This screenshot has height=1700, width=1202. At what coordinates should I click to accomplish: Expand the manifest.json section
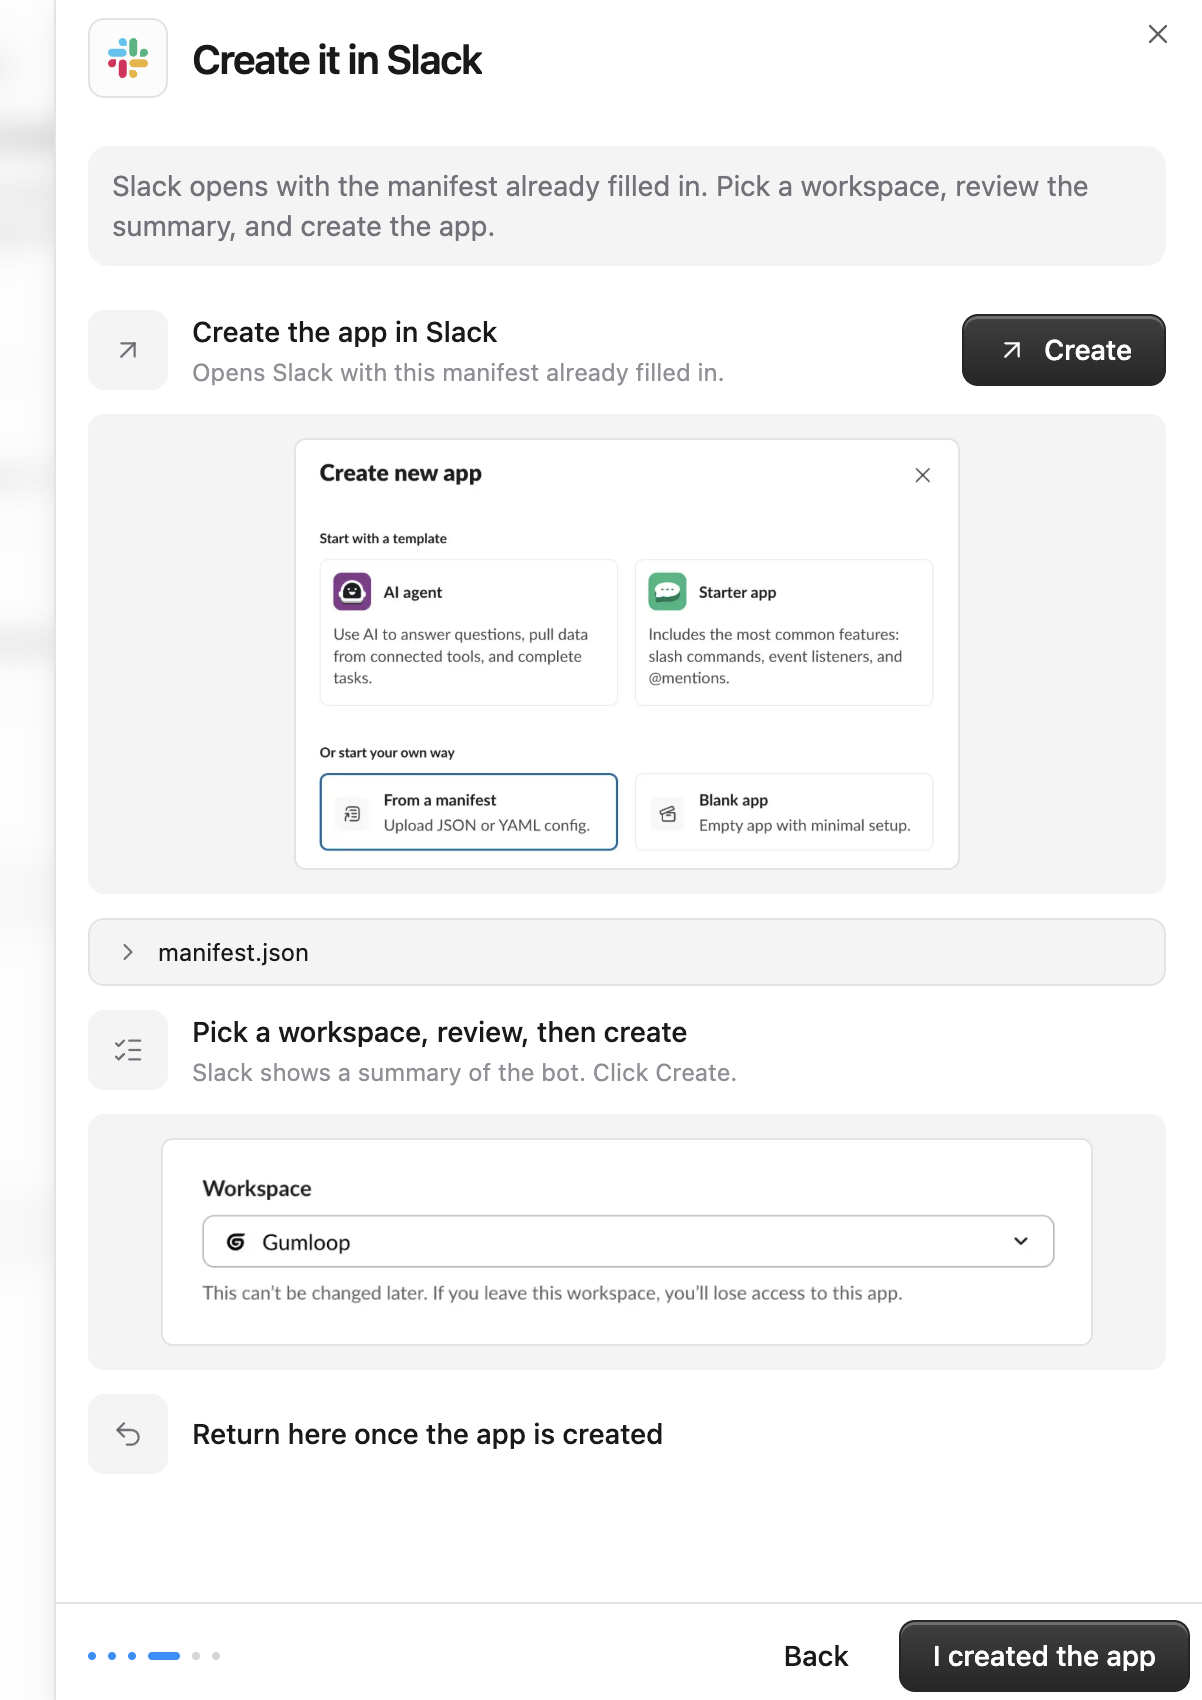point(627,952)
